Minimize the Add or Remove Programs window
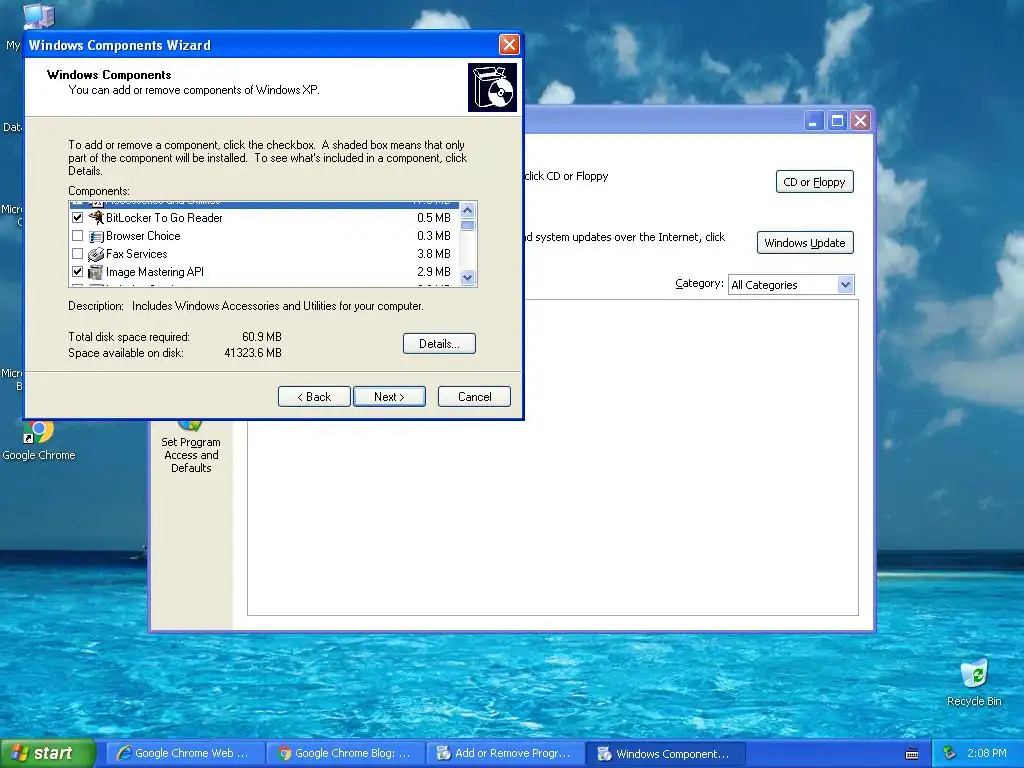 pyautogui.click(x=814, y=121)
